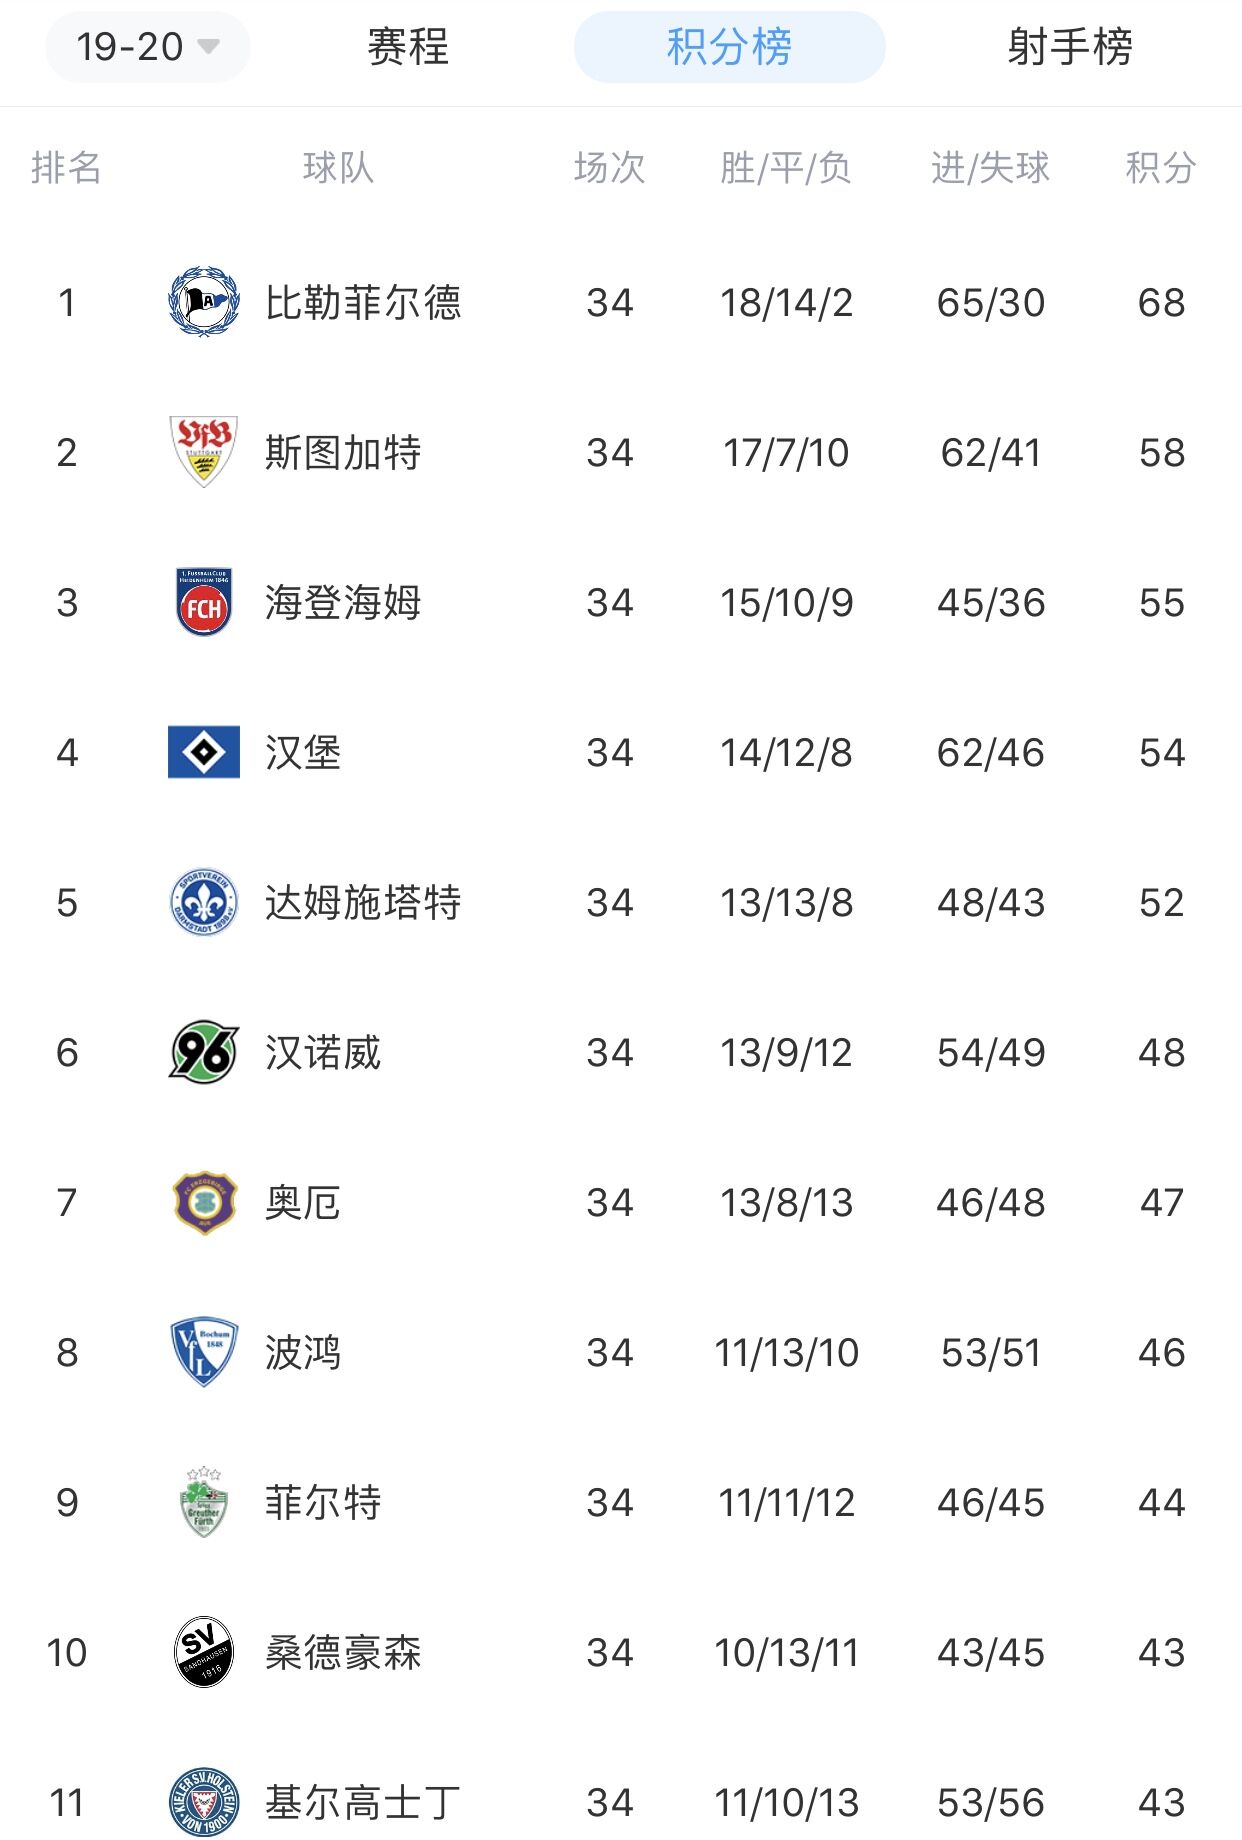Select the 菲尔特 green clover crest
The height and width of the screenshot is (1840, 1242).
tap(204, 1502)
